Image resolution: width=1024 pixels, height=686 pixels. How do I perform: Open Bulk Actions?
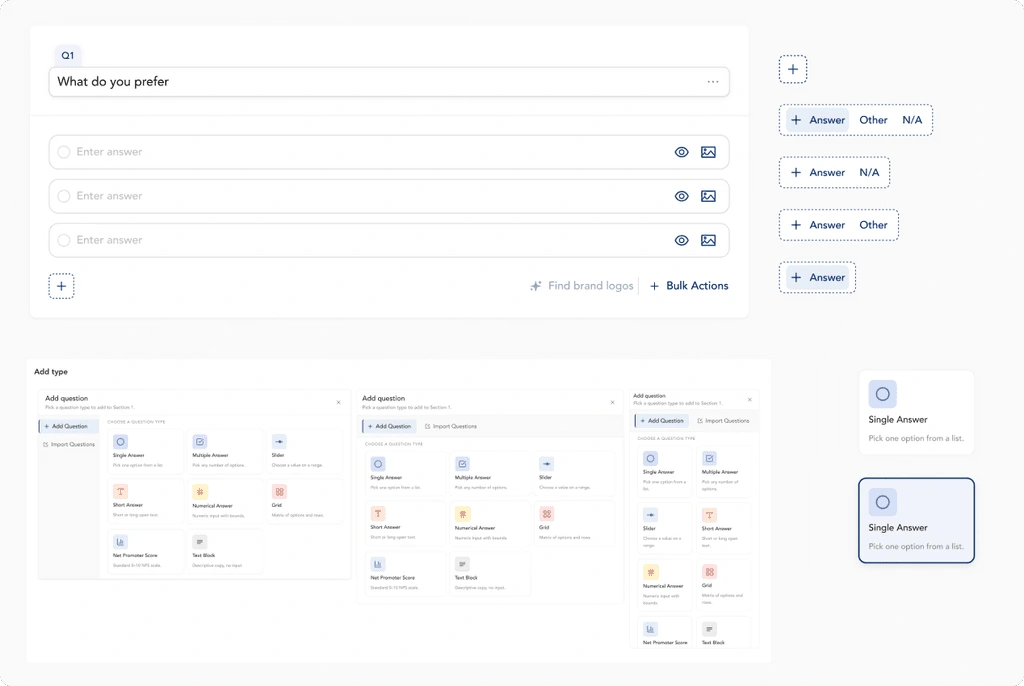coord(689,286)
